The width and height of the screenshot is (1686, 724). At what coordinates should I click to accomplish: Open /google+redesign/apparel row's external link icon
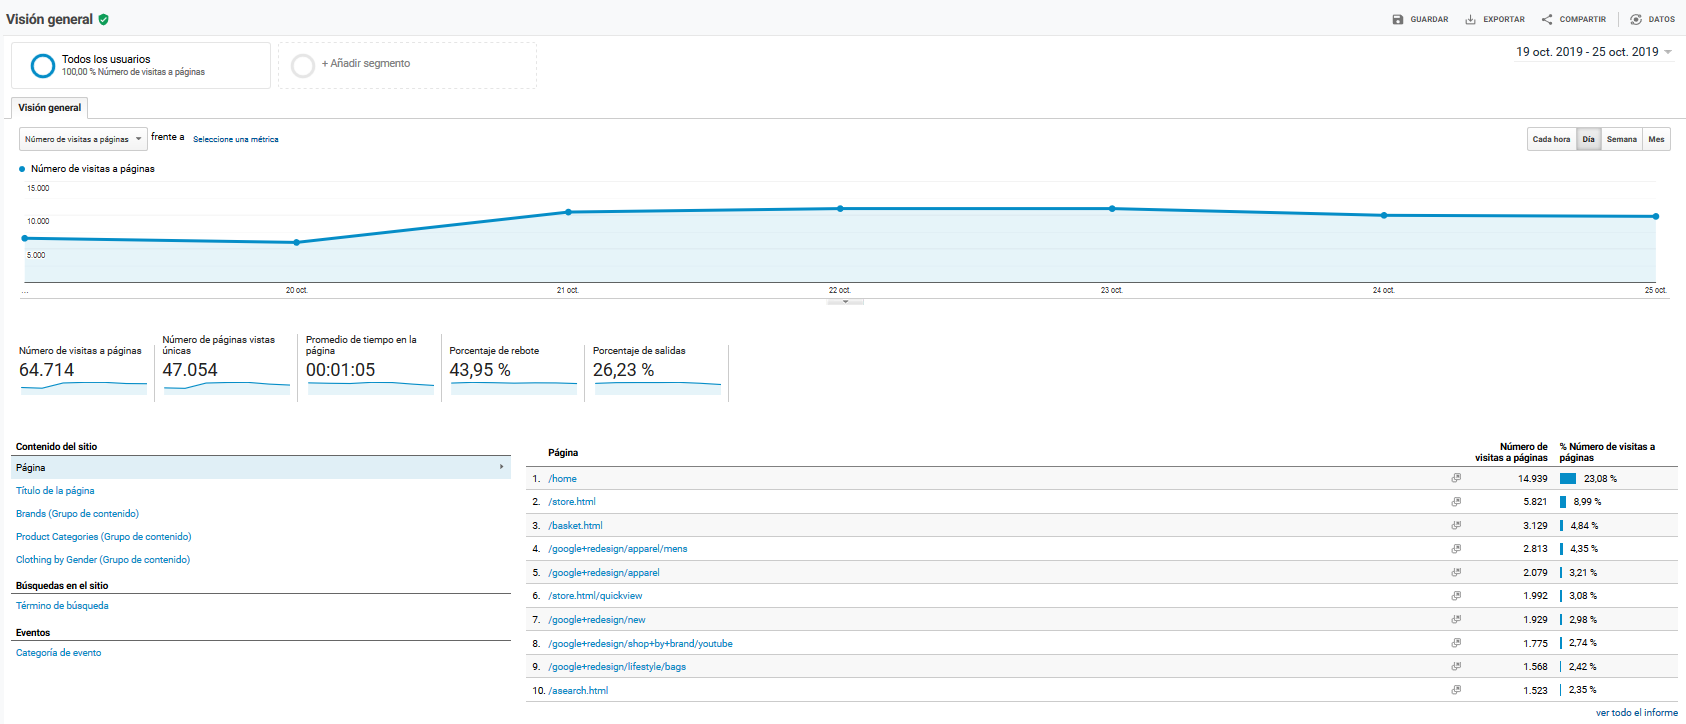1456,572
